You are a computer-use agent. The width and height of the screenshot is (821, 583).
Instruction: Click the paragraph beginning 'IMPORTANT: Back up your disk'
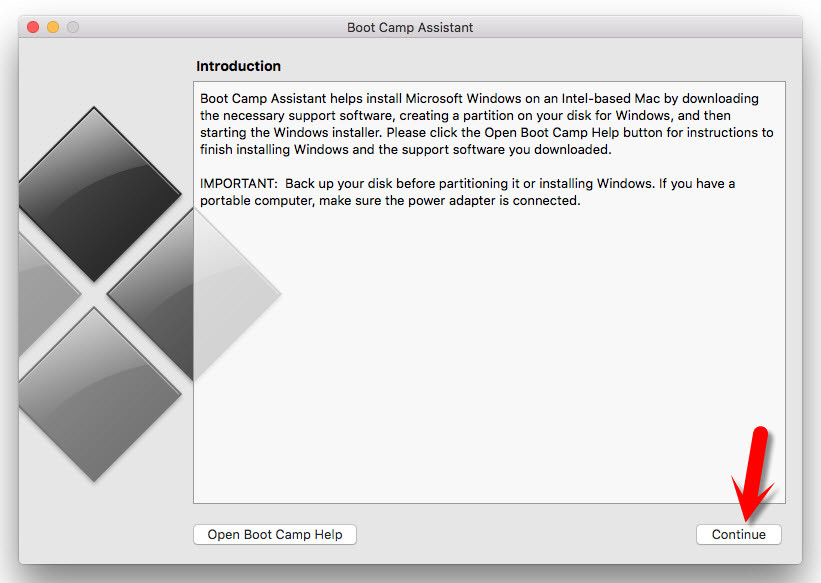pos(467,192)
